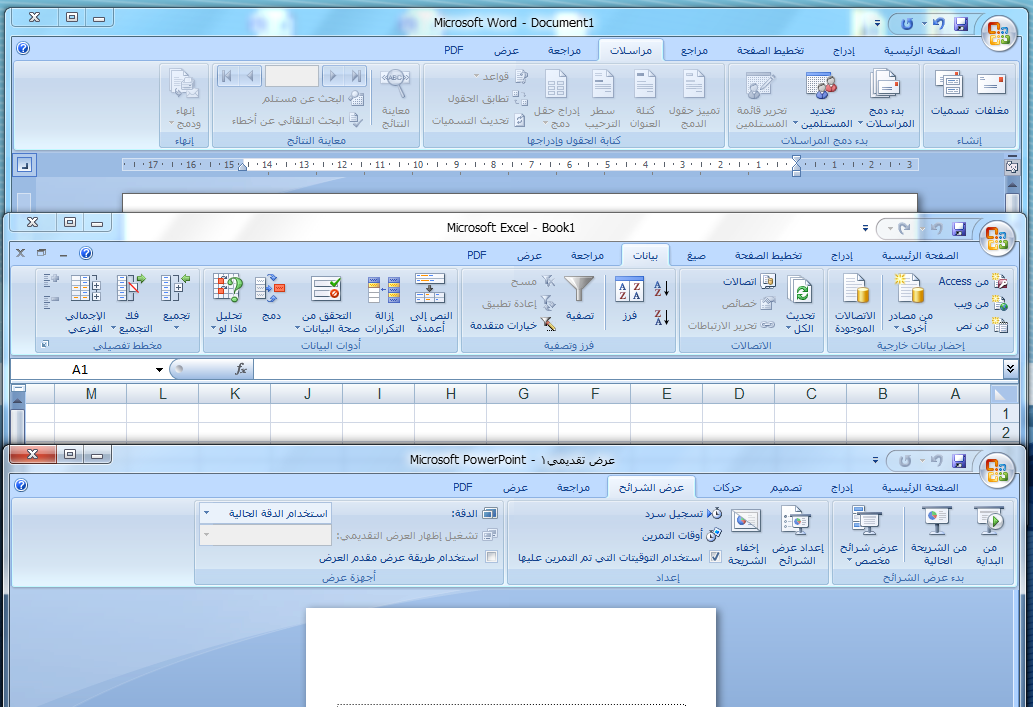1033x707 pixels.
Task: Expand Excel formula bar chevron
Action: (x=1010, y=369)
